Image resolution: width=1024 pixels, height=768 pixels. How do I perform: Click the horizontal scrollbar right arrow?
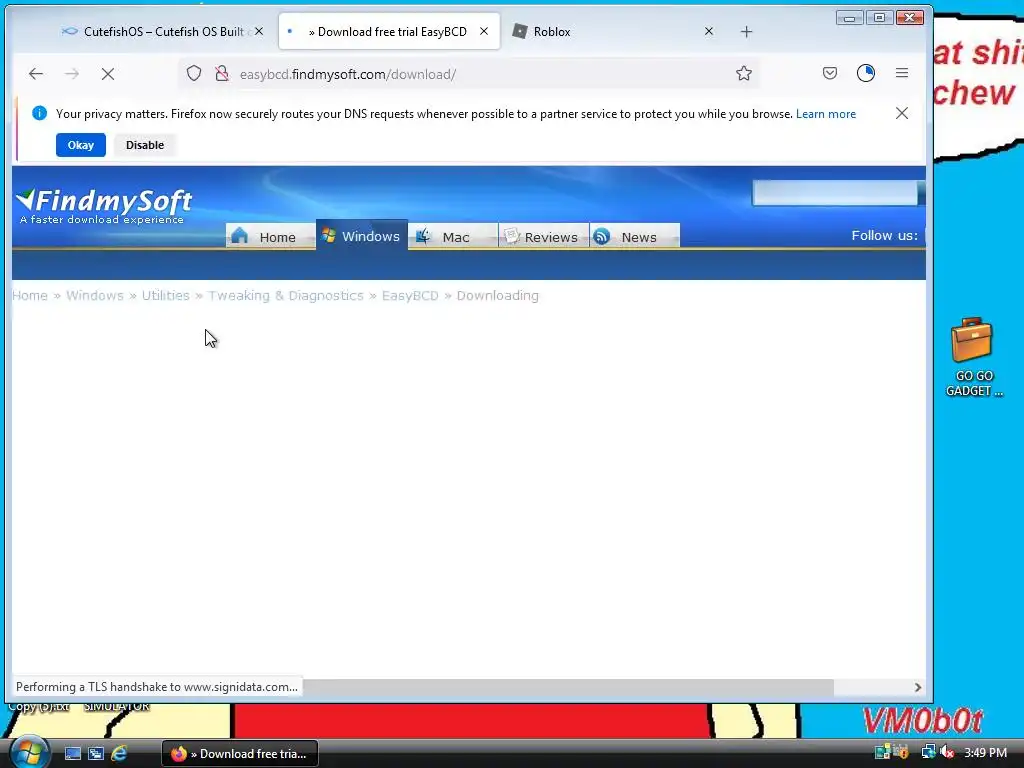click(918, 687)
